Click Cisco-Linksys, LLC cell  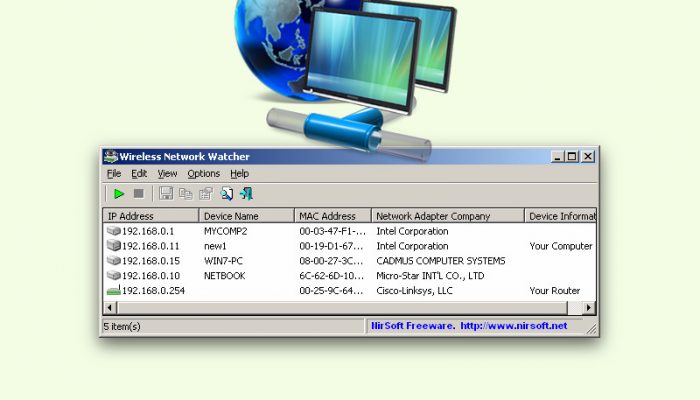(x=414, y=291)
